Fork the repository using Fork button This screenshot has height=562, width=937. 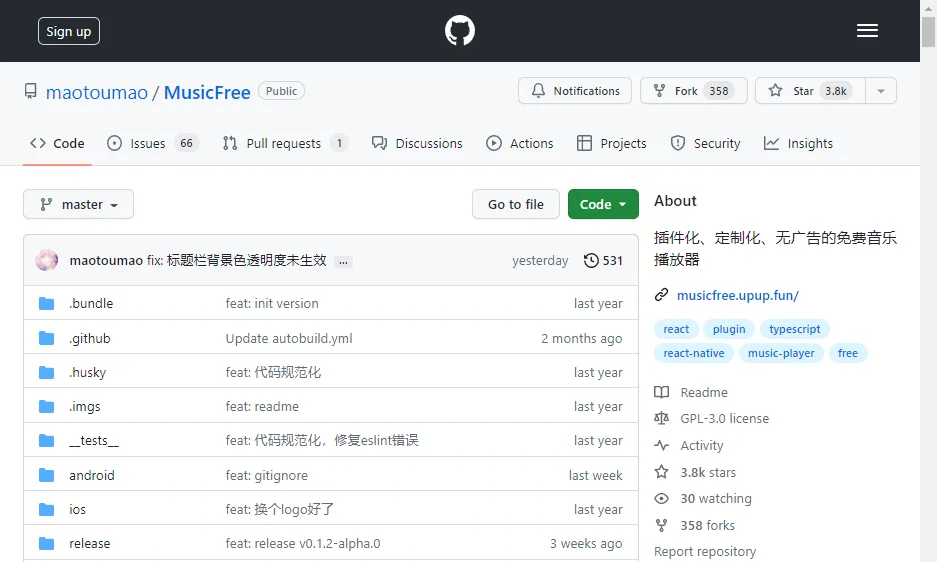pyautogui.click(x=693, y=91)
